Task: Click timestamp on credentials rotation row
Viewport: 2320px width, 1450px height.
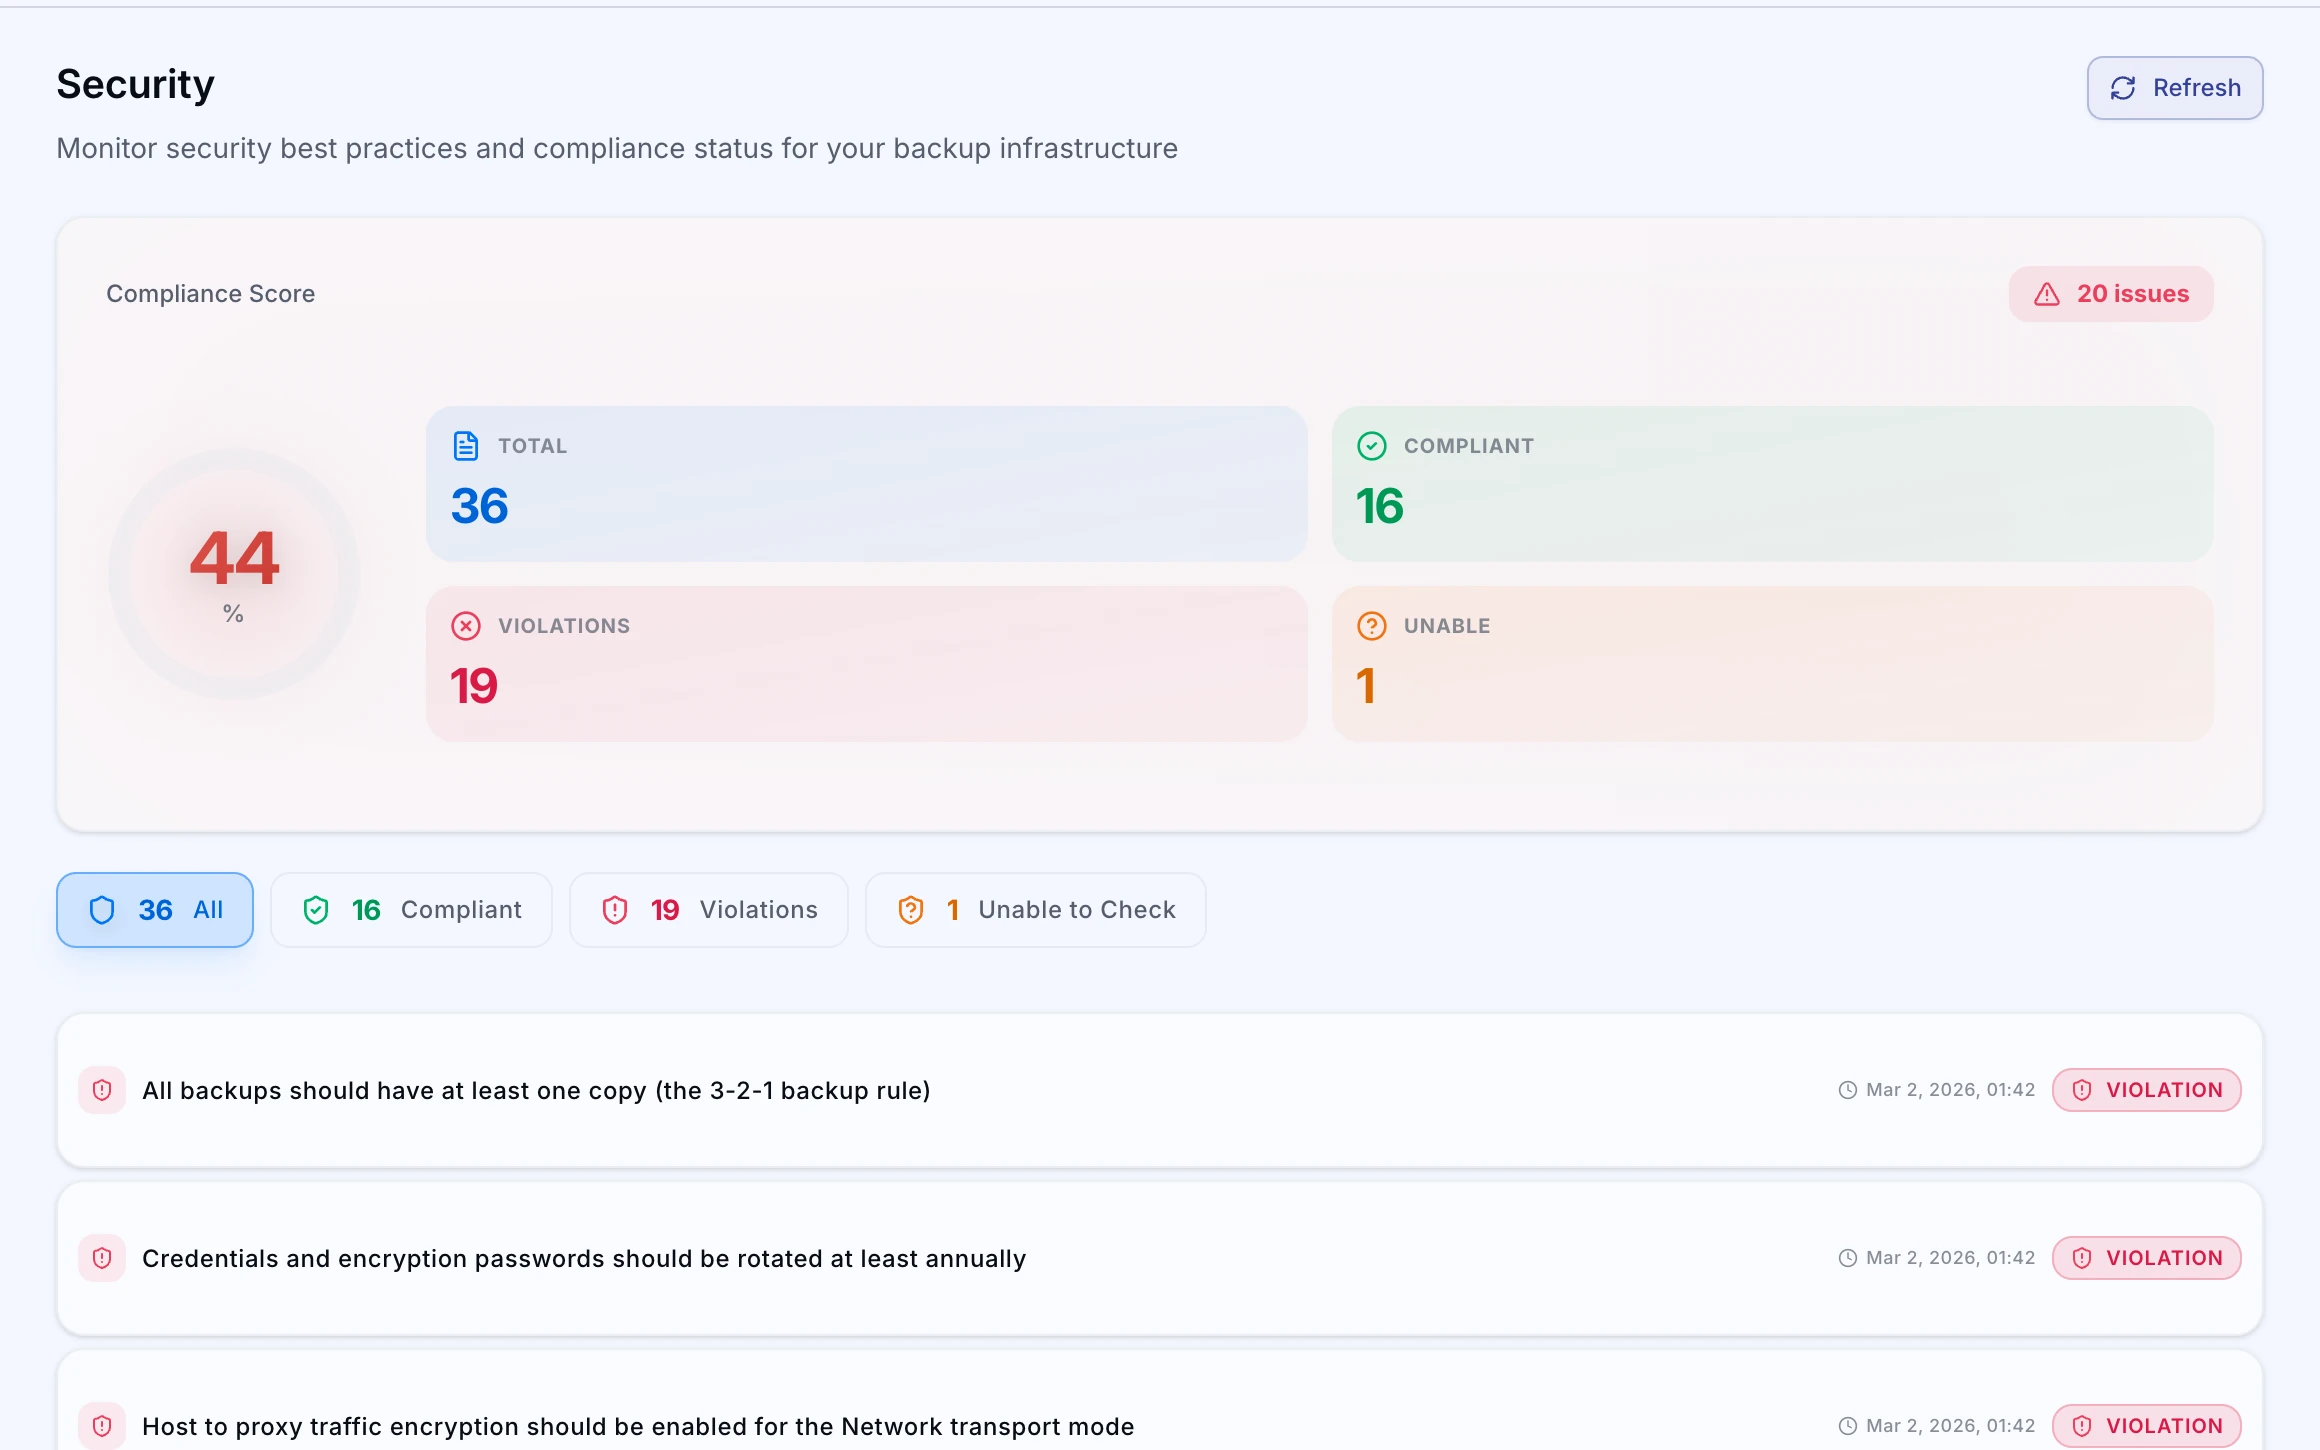Action: [x=1951, y=1258]
